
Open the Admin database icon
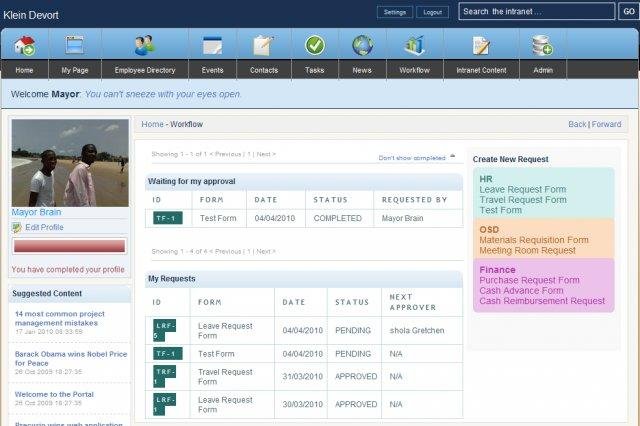click(x=542, y=45)
